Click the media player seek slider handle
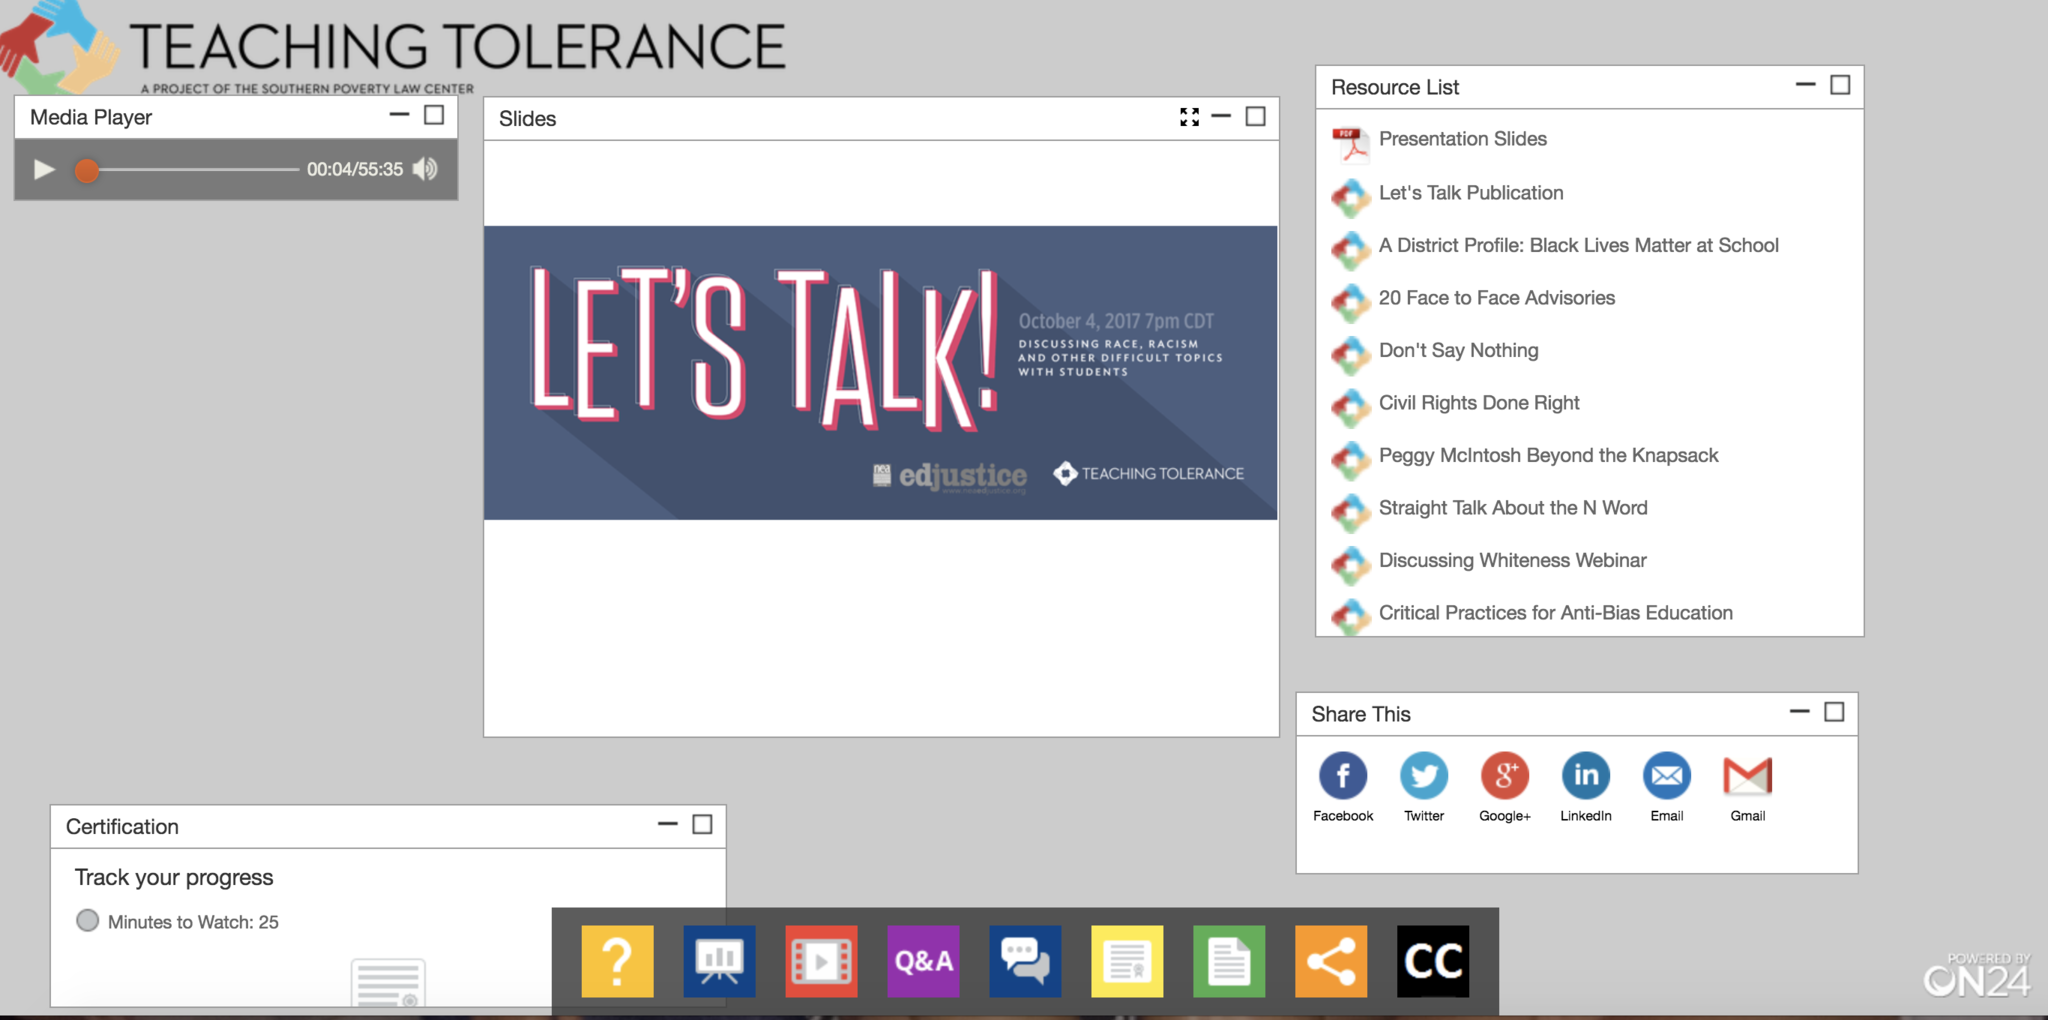The image size is (2048, 1020). click(x=87, y=170)
